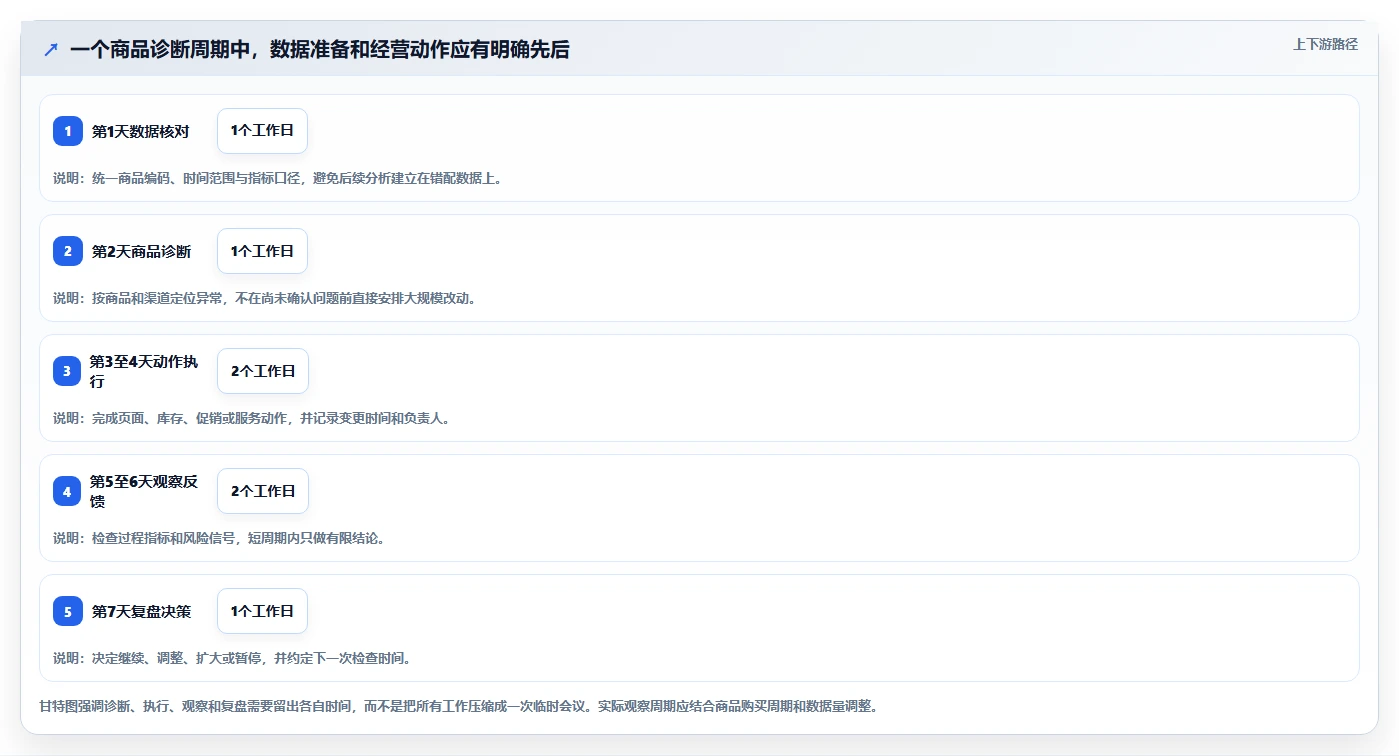Select the 第7天复盘决策 step title
This screenshot has height=756, width=1399.
tap(141, 611)
